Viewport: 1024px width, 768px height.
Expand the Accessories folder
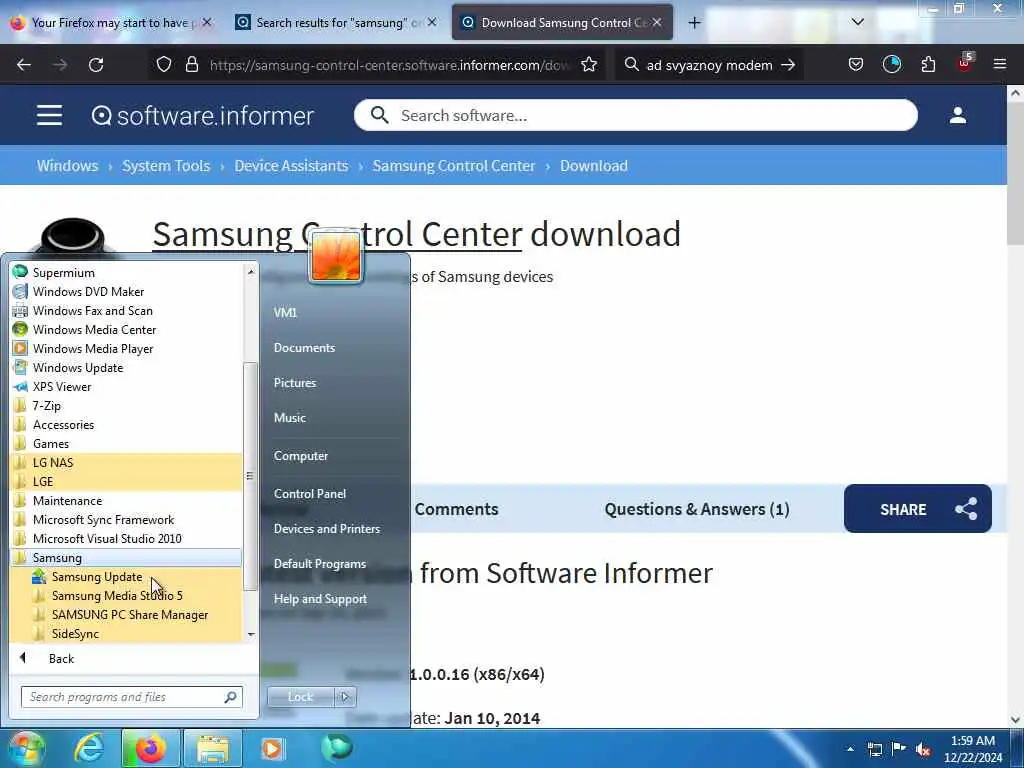126,424
